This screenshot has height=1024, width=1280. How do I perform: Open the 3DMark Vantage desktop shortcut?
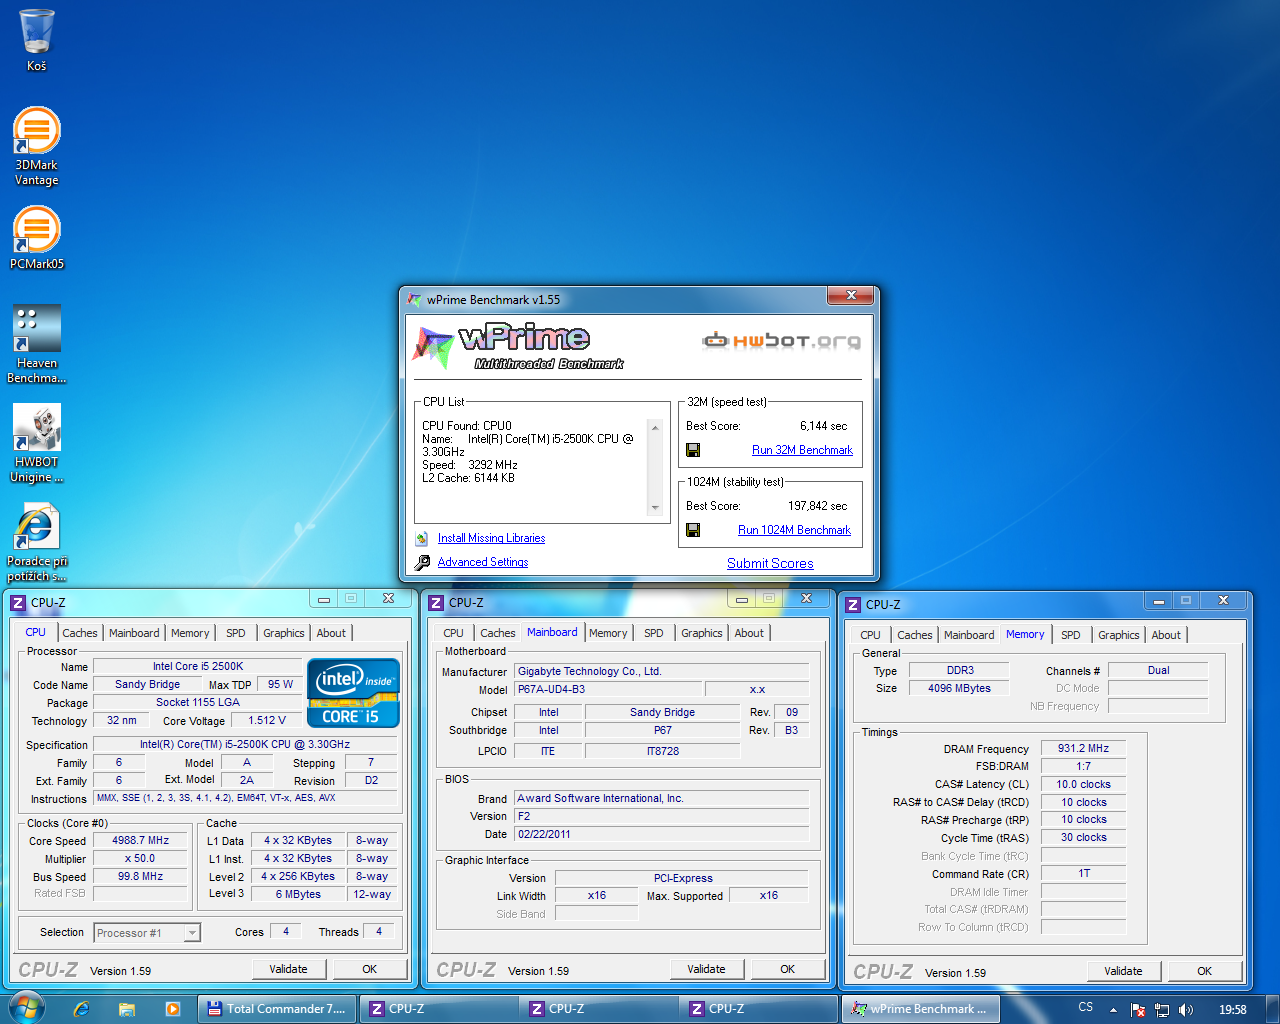click(x=36, y=146)
